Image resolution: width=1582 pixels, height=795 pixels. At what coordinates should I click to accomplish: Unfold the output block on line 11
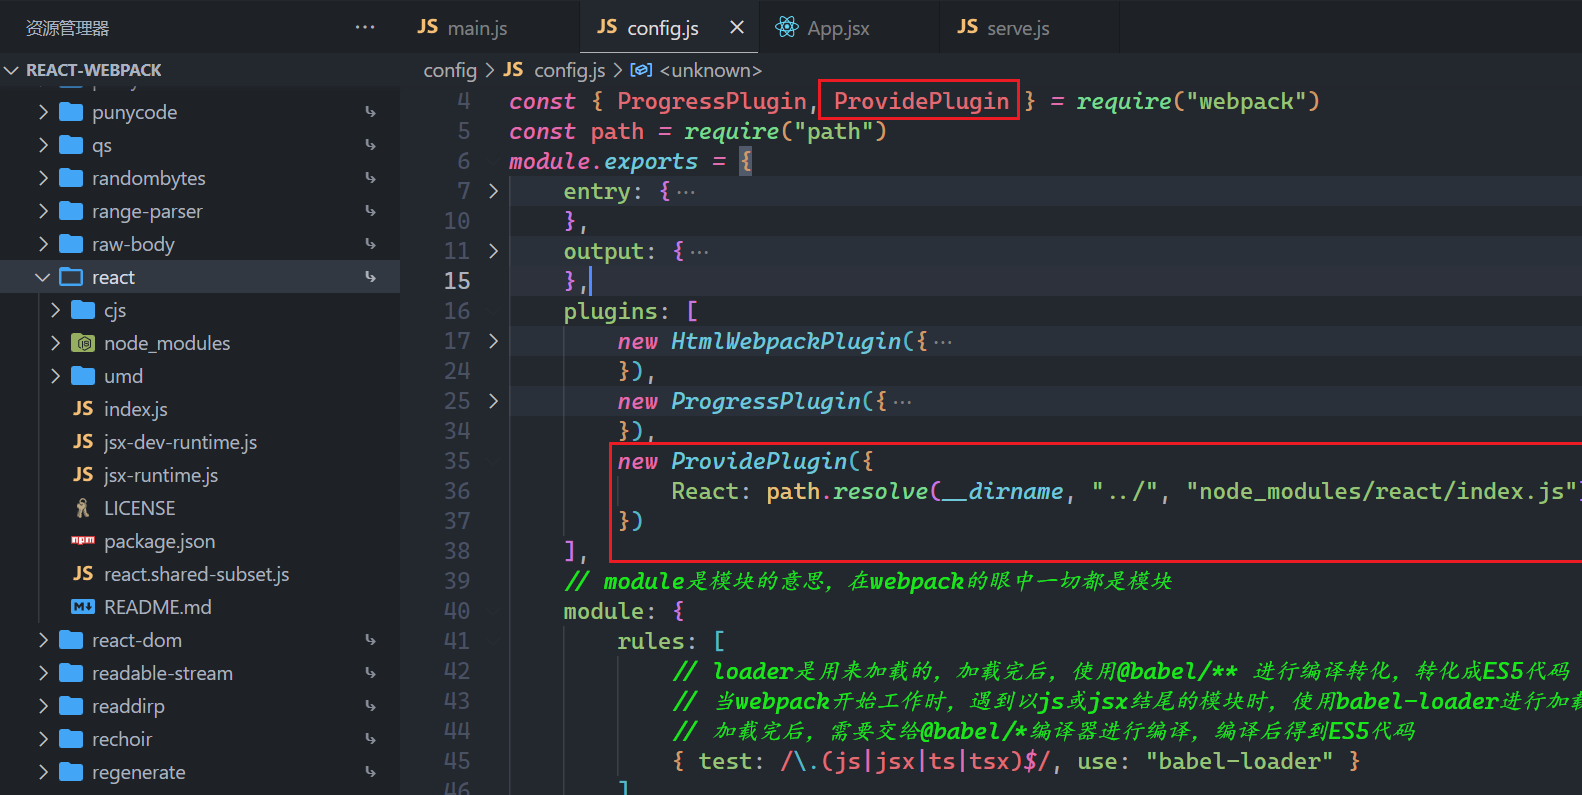coord(493,251)
